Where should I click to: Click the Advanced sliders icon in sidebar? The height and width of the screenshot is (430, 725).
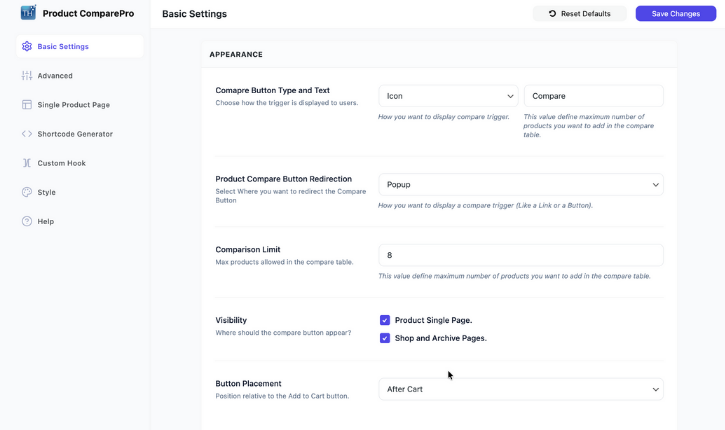[27, 76]
